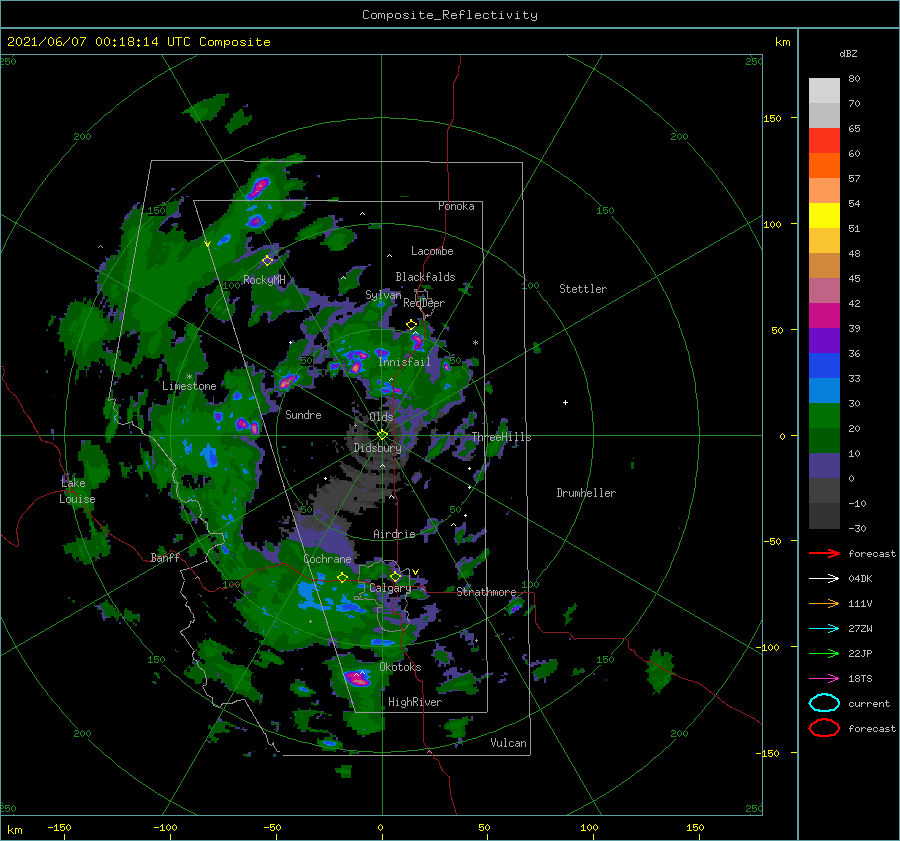The image size is (900, 841).
Task: Click the Lacombe label
Action: coord(432,251)
